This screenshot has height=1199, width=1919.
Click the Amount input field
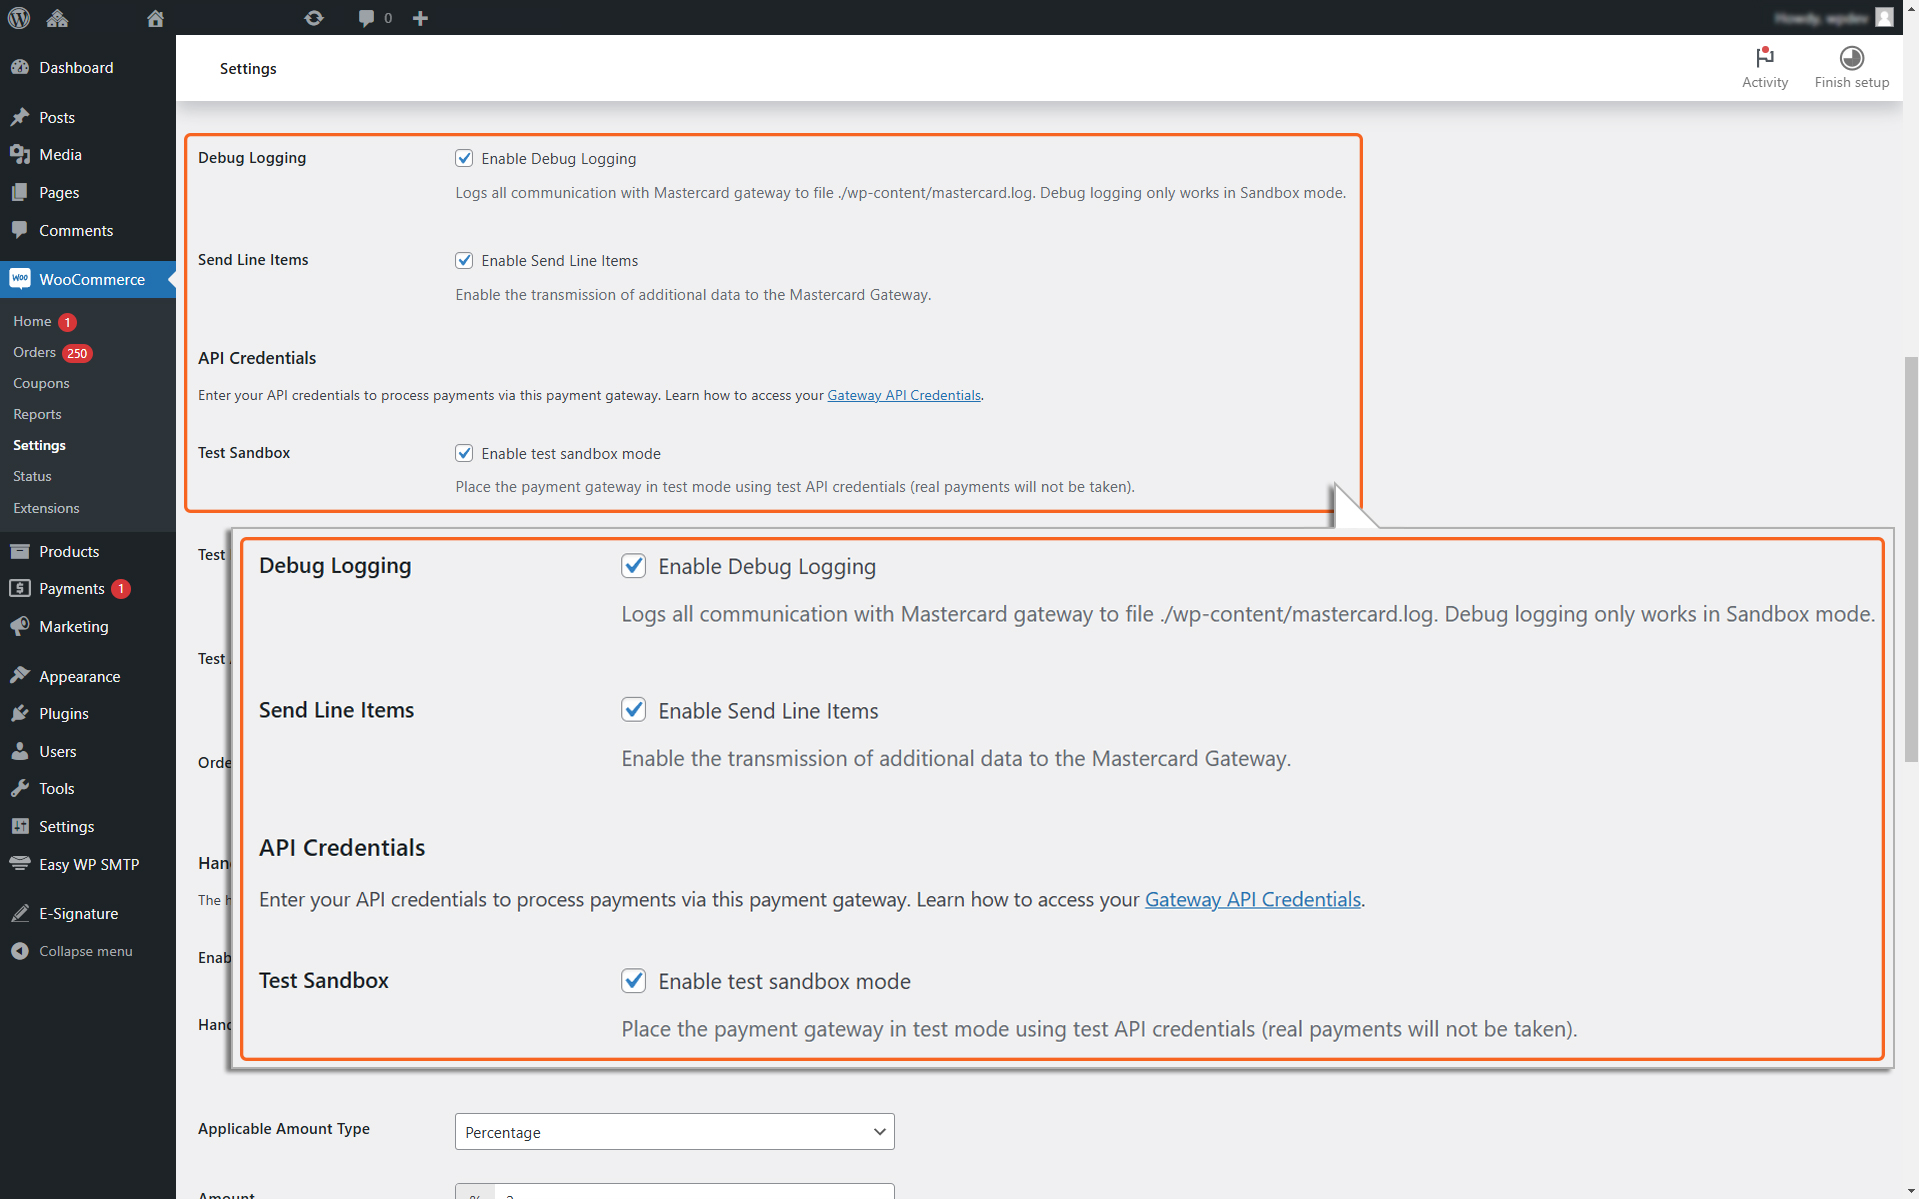[693, 1192]
